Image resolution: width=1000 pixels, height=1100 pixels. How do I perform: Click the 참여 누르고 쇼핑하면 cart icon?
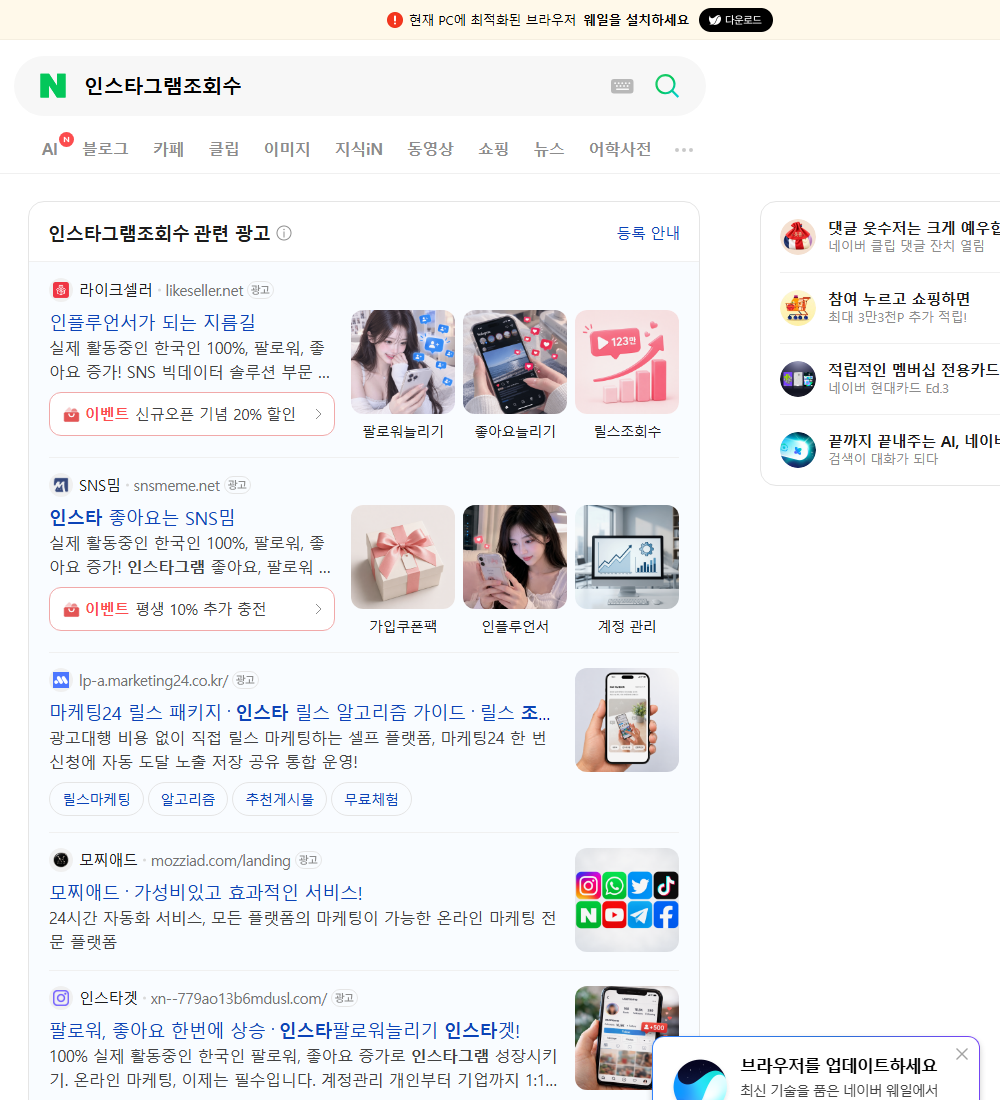click(798, 307)
